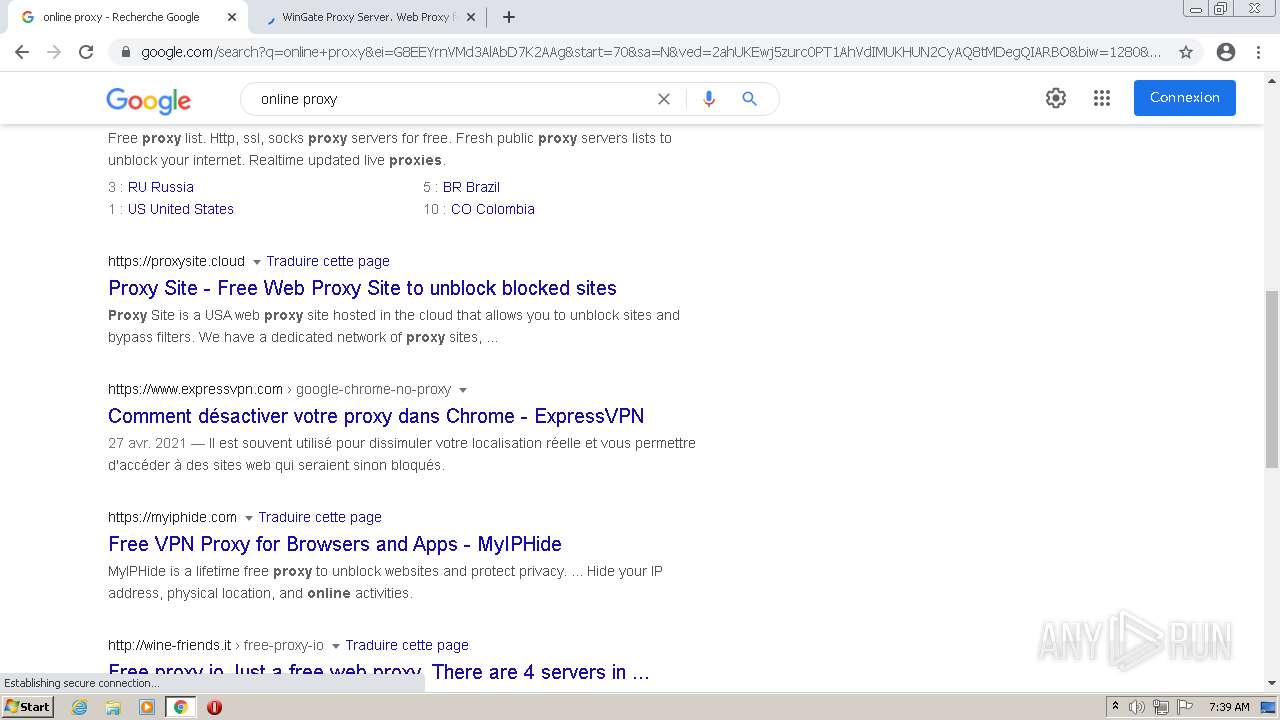The height and width of the screenshot is (720, 1280).
Task: Open Google search settings gear
Action: point(1056,98)
